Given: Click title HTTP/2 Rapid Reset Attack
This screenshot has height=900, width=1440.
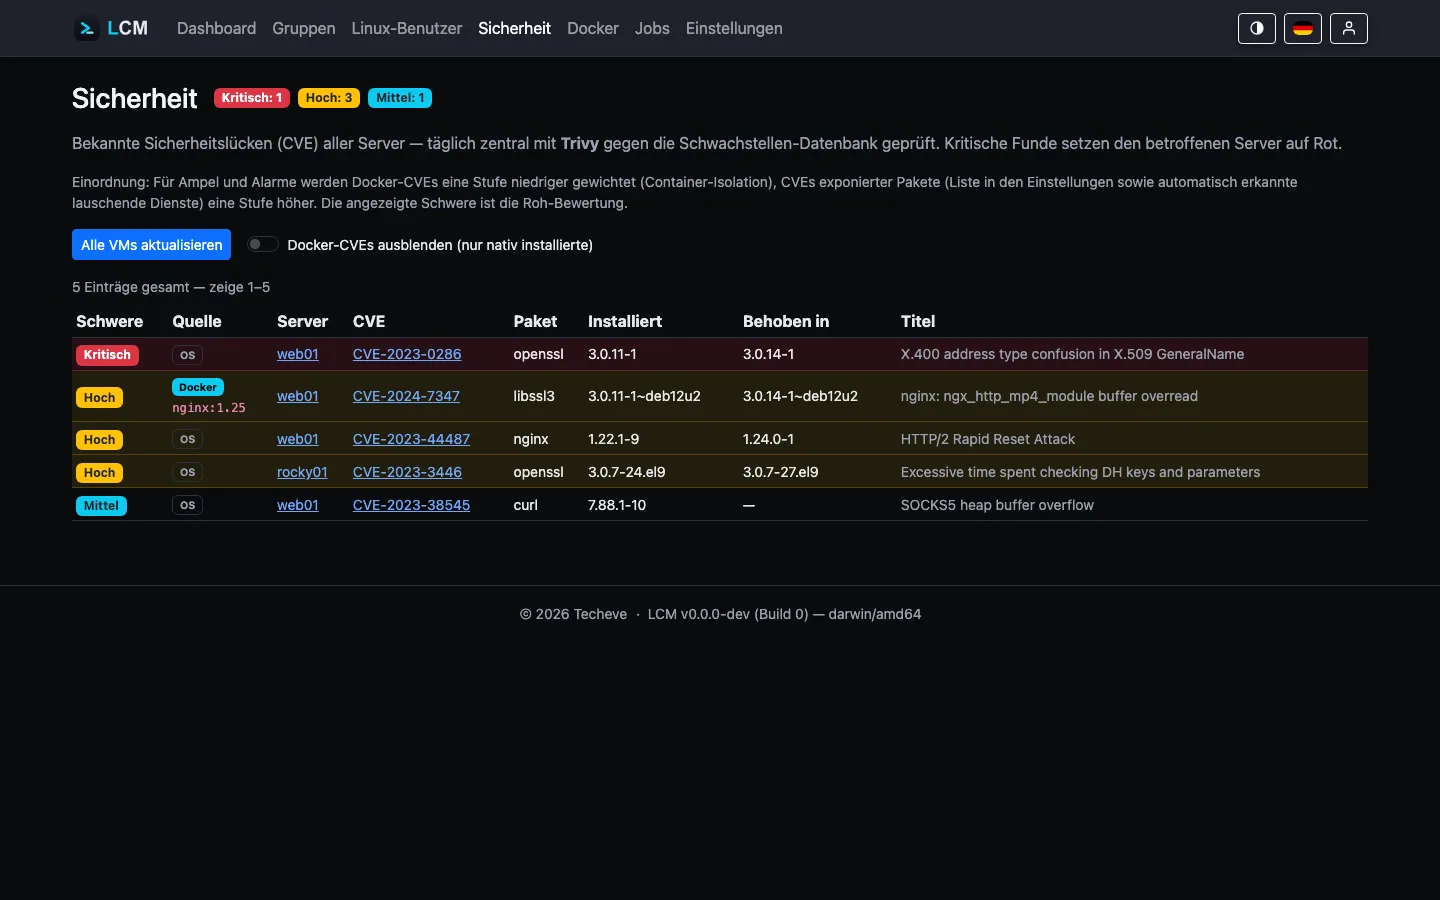Looking at the screenshot, I should pyautogui.click(x=988, y=439).
